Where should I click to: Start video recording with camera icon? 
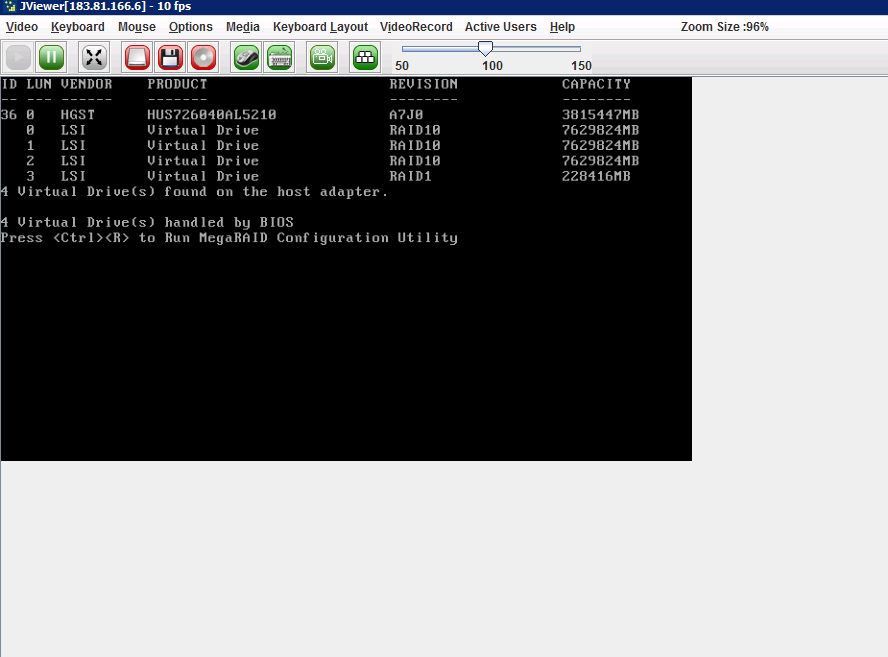[x=322, y=58]
